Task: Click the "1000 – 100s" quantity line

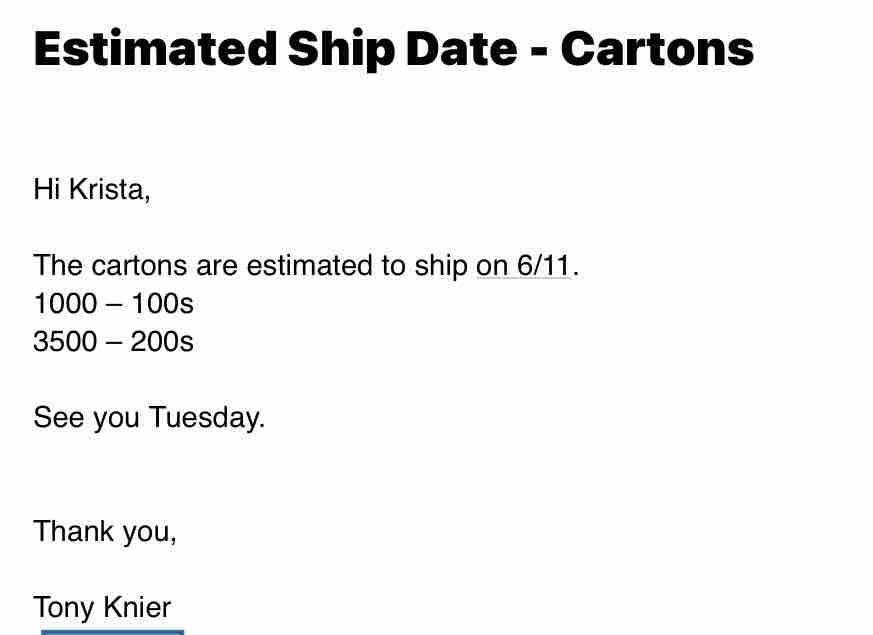Action: (x=113, y=304)
